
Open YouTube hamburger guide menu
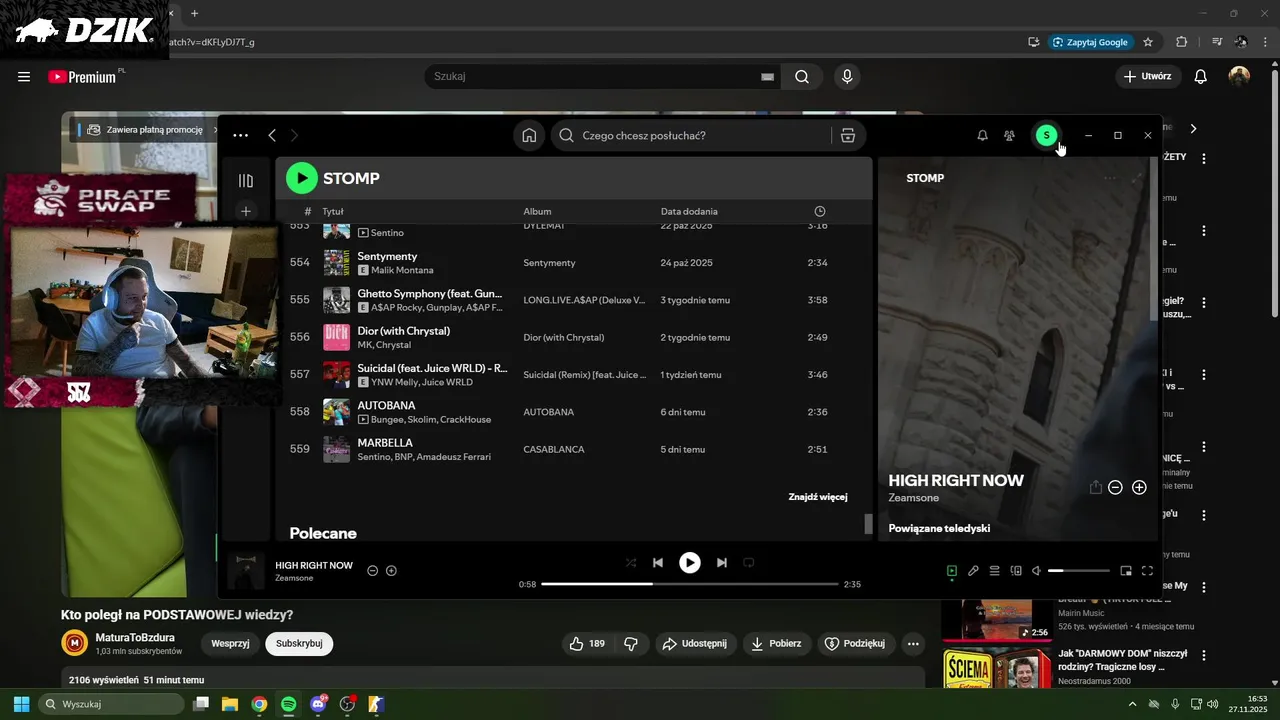(24, 77)
